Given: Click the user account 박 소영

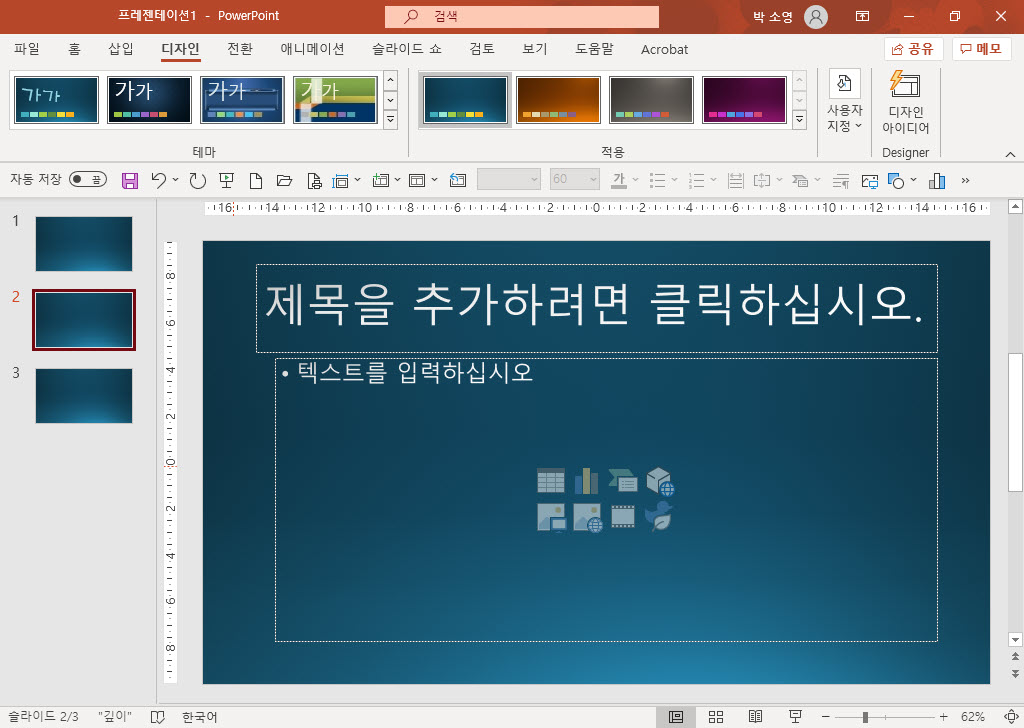Looking at the screenshot, I should coord(790,16).
